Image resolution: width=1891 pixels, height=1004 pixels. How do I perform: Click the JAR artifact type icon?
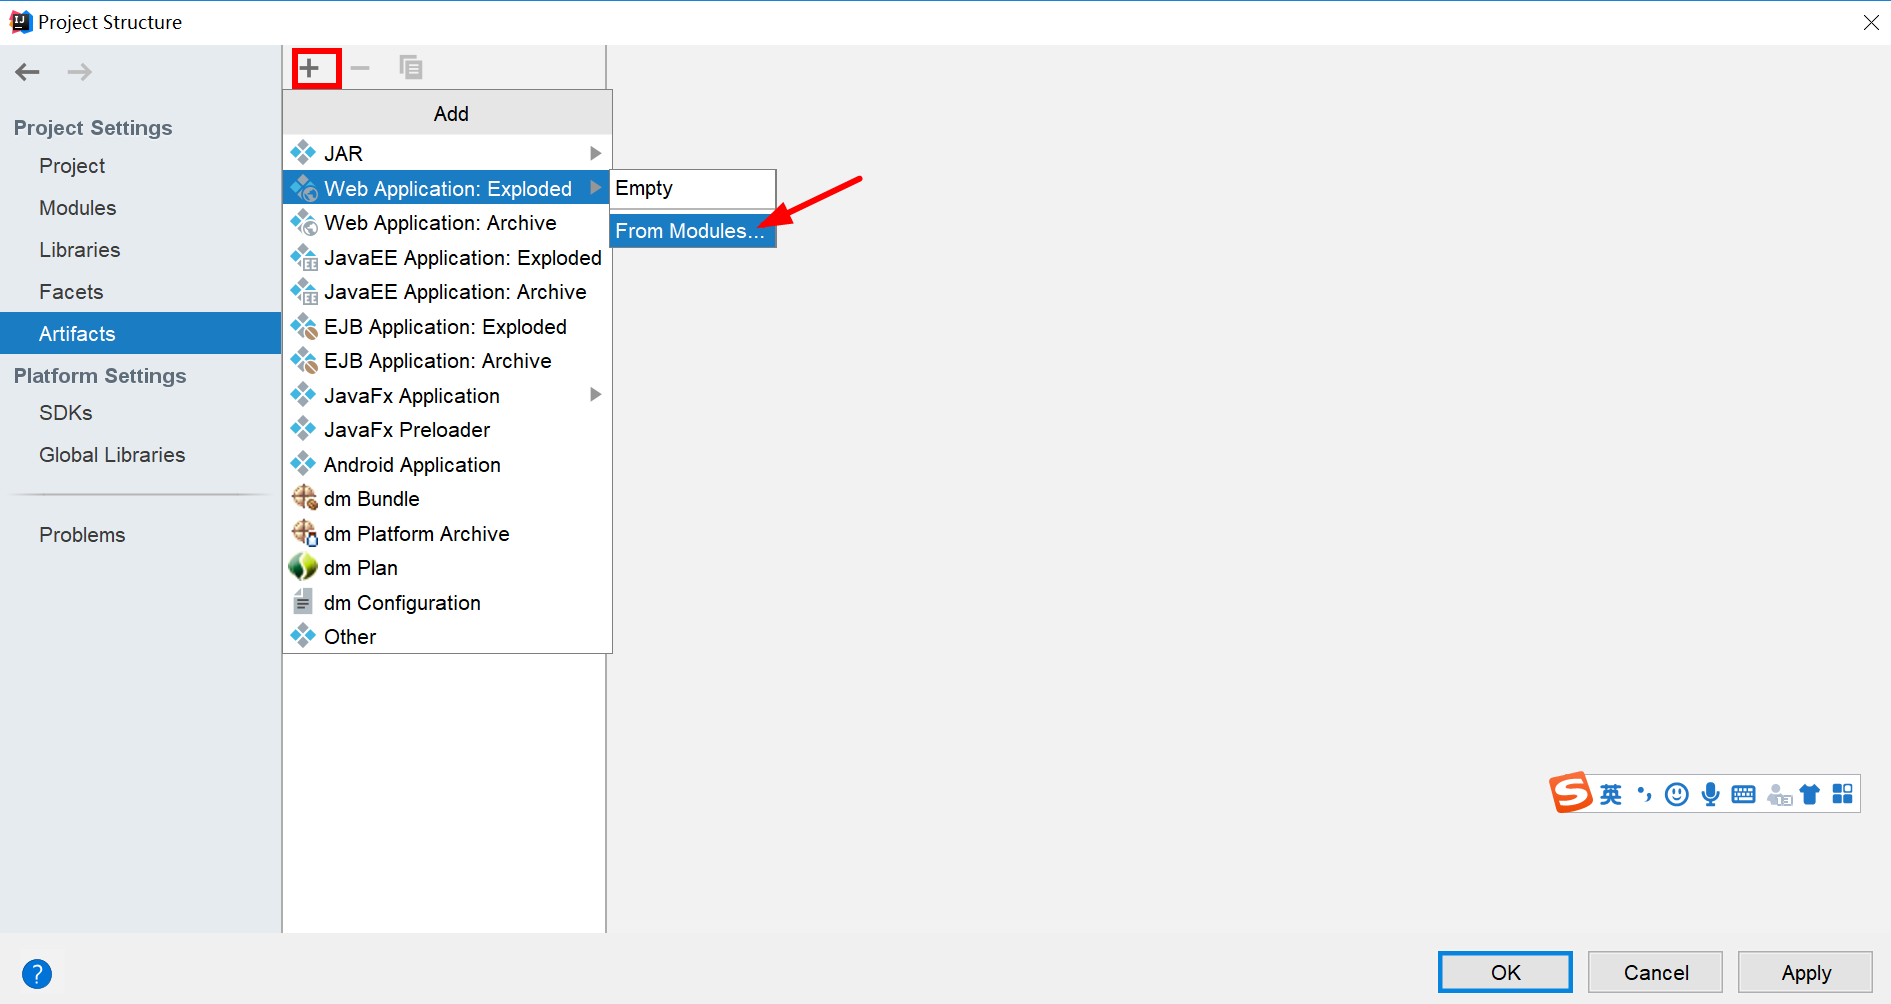tap(303, 153)
